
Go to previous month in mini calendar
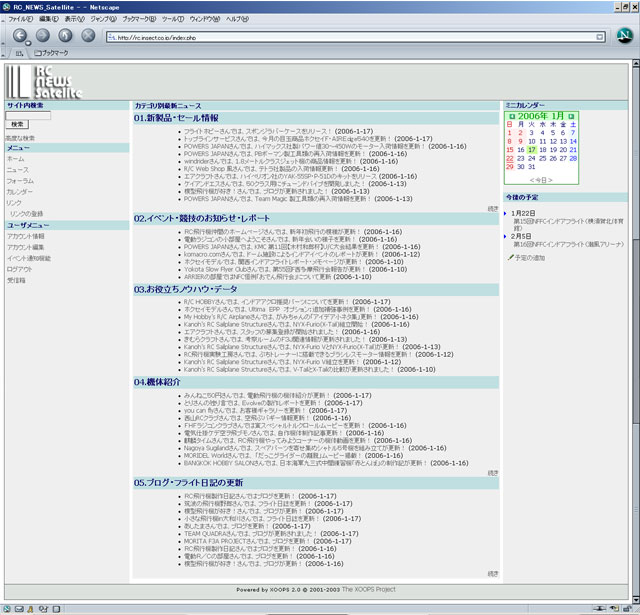tap(512, 116)
